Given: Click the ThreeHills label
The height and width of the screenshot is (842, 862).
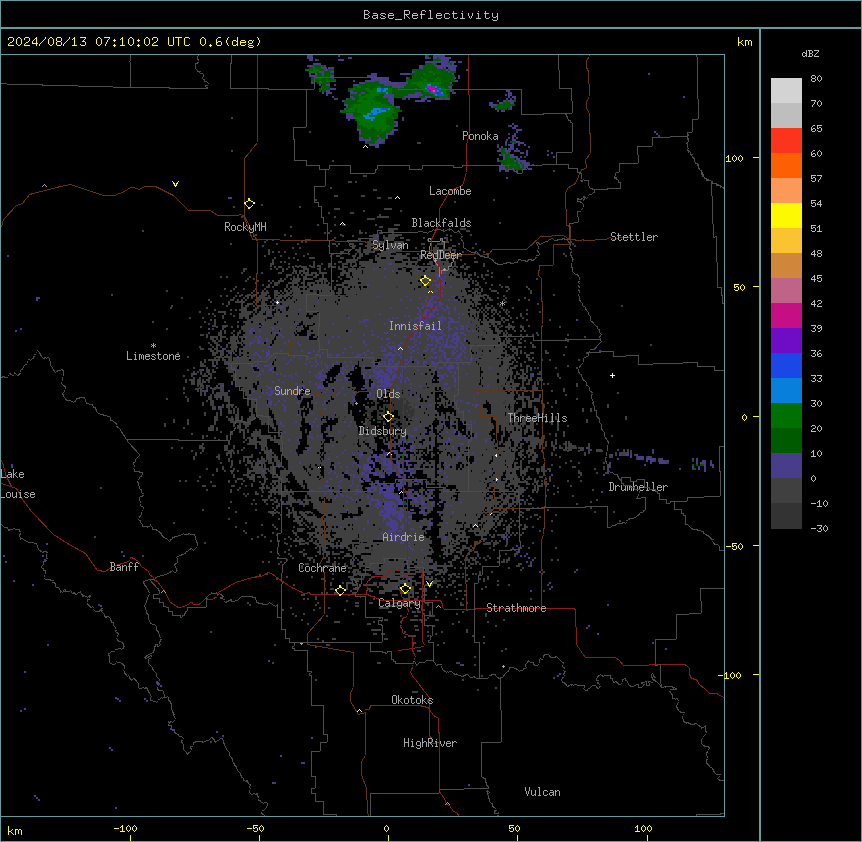Looking at the screenshot, I should [538, 418].
